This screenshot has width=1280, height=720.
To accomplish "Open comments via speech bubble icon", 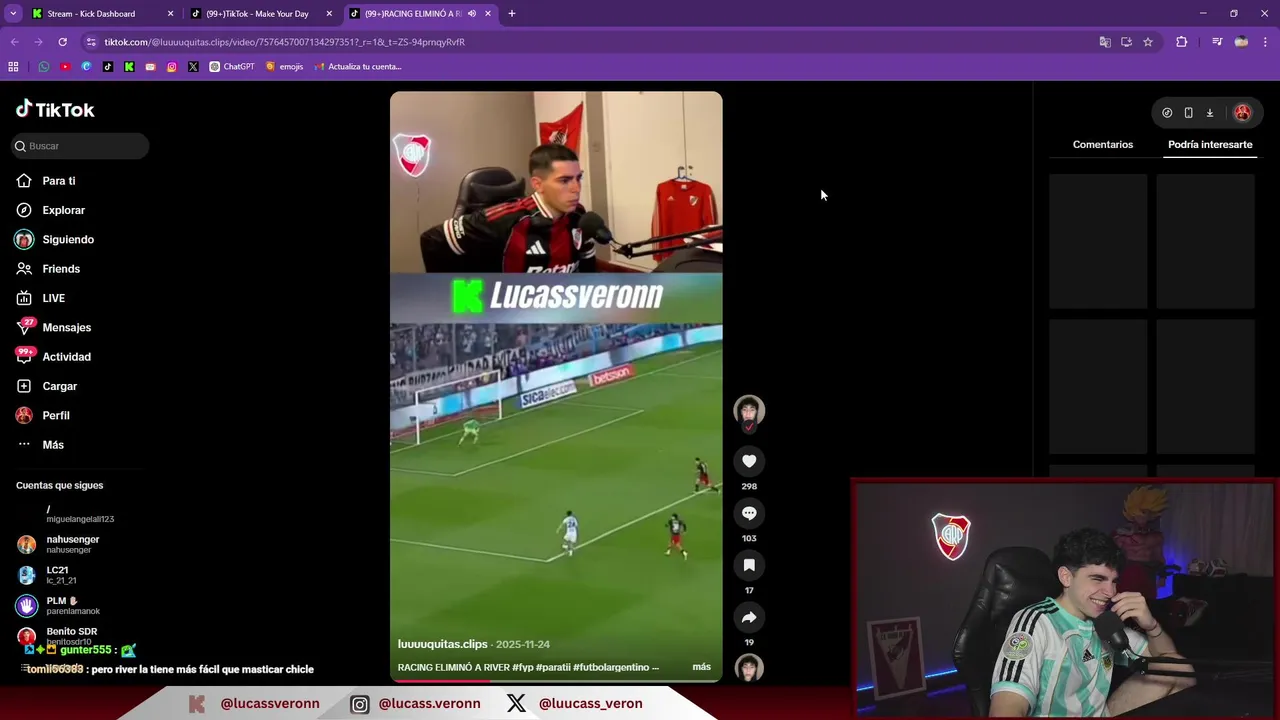I will (x=749, y=513).
